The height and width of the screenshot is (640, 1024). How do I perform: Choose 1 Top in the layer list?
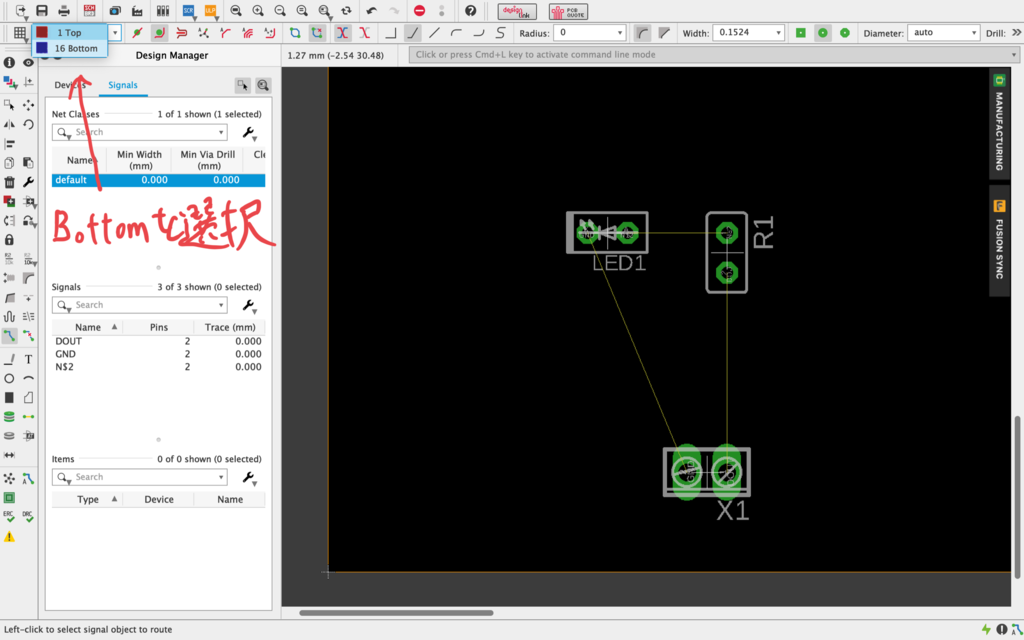(69, 33)
